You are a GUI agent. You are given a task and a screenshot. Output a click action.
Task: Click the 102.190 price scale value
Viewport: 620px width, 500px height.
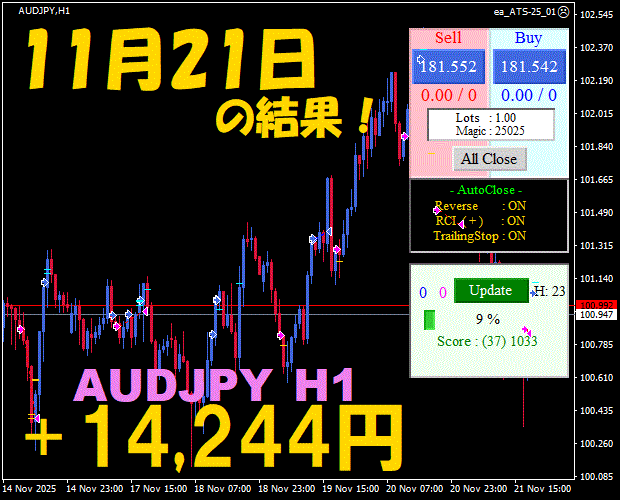pyautogui.click(x=596, y=81)
